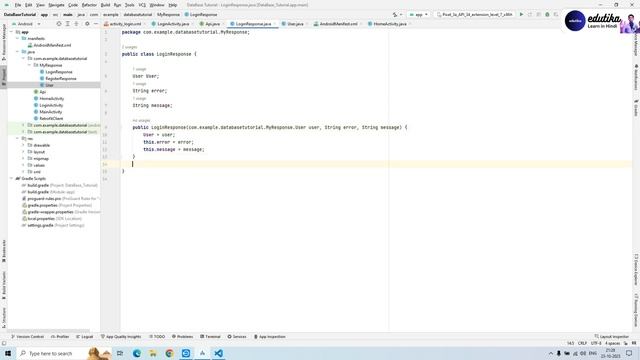
Task: Open Microsoft Edge from the taskbar
Action: tap(137, 353)
